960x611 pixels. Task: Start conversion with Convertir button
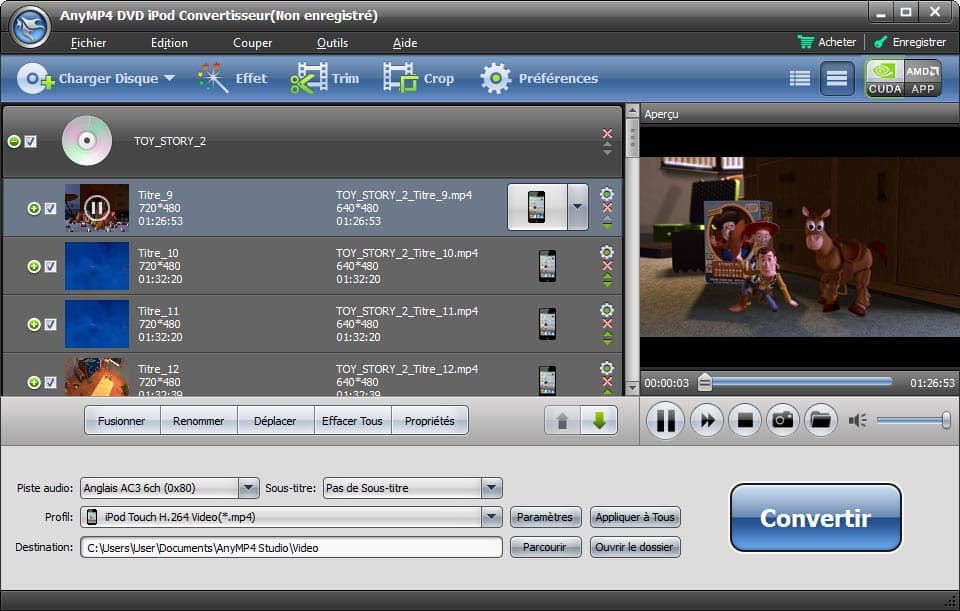pyautogui.click(x=816, y=518)
